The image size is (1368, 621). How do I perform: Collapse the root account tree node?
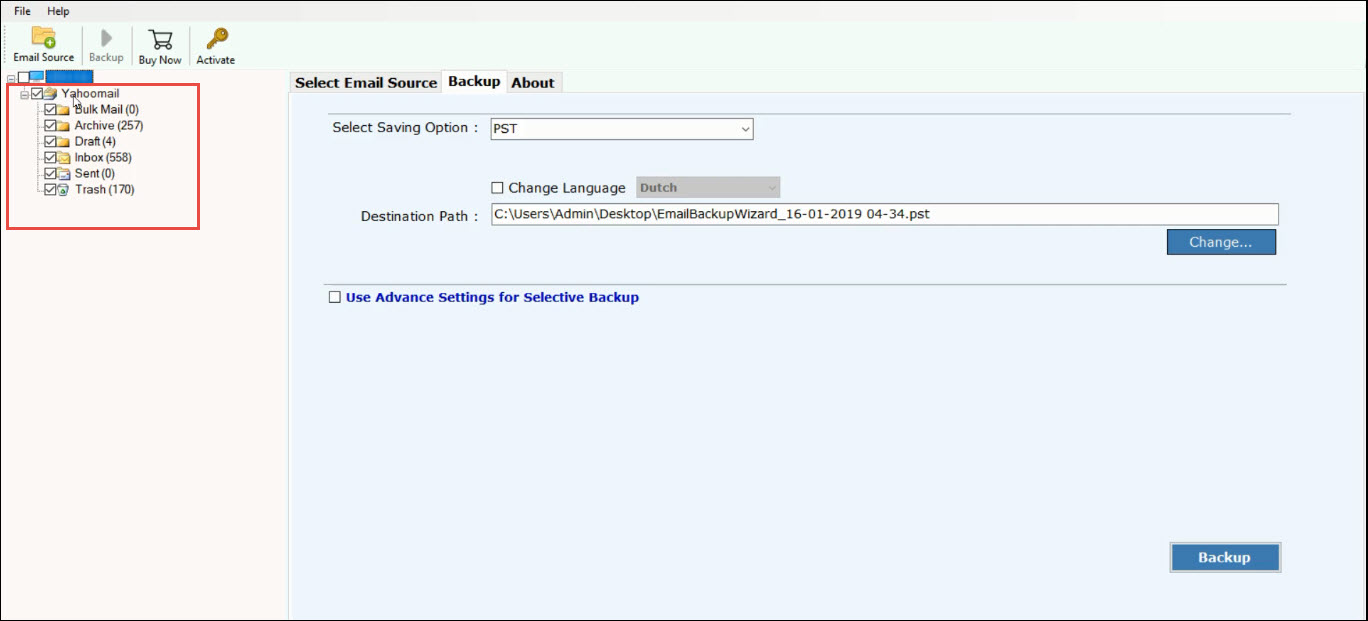pyautogui.click(x=11, y=78)
